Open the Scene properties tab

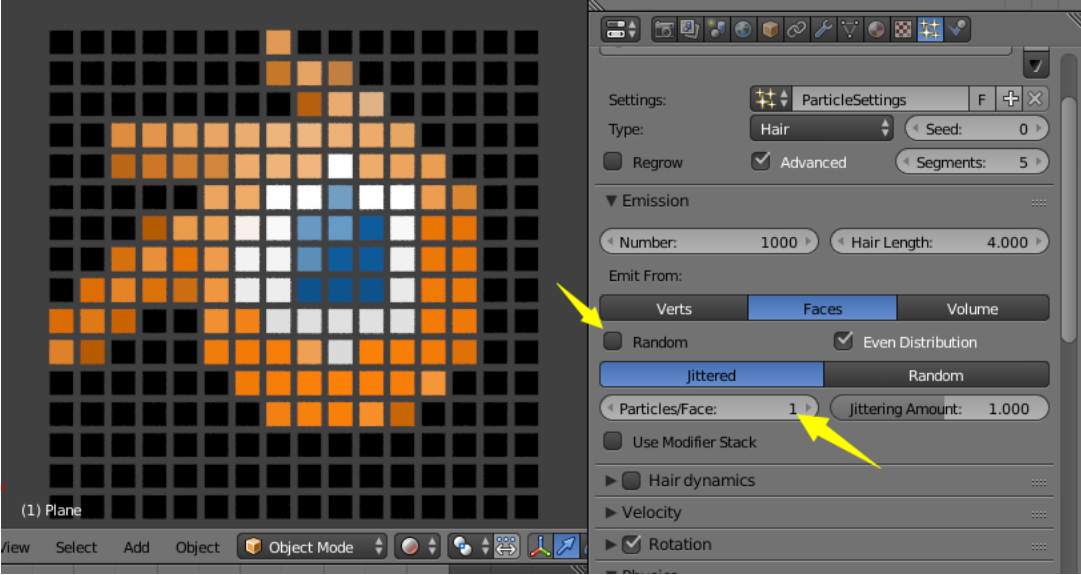coord(716,29)
